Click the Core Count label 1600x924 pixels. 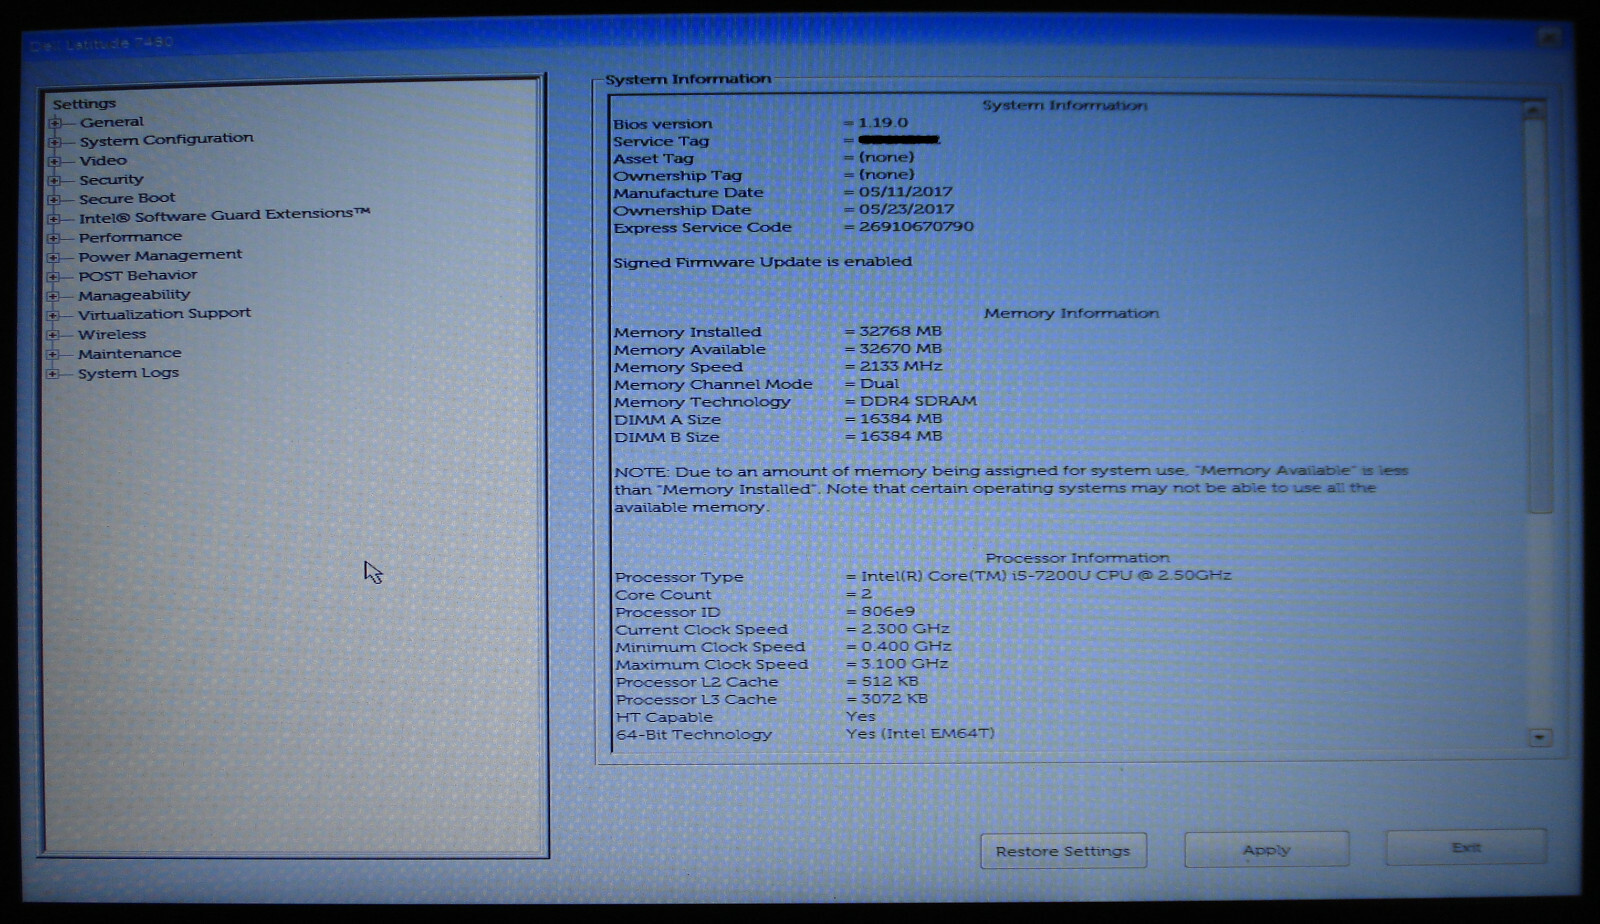[663, 595]
